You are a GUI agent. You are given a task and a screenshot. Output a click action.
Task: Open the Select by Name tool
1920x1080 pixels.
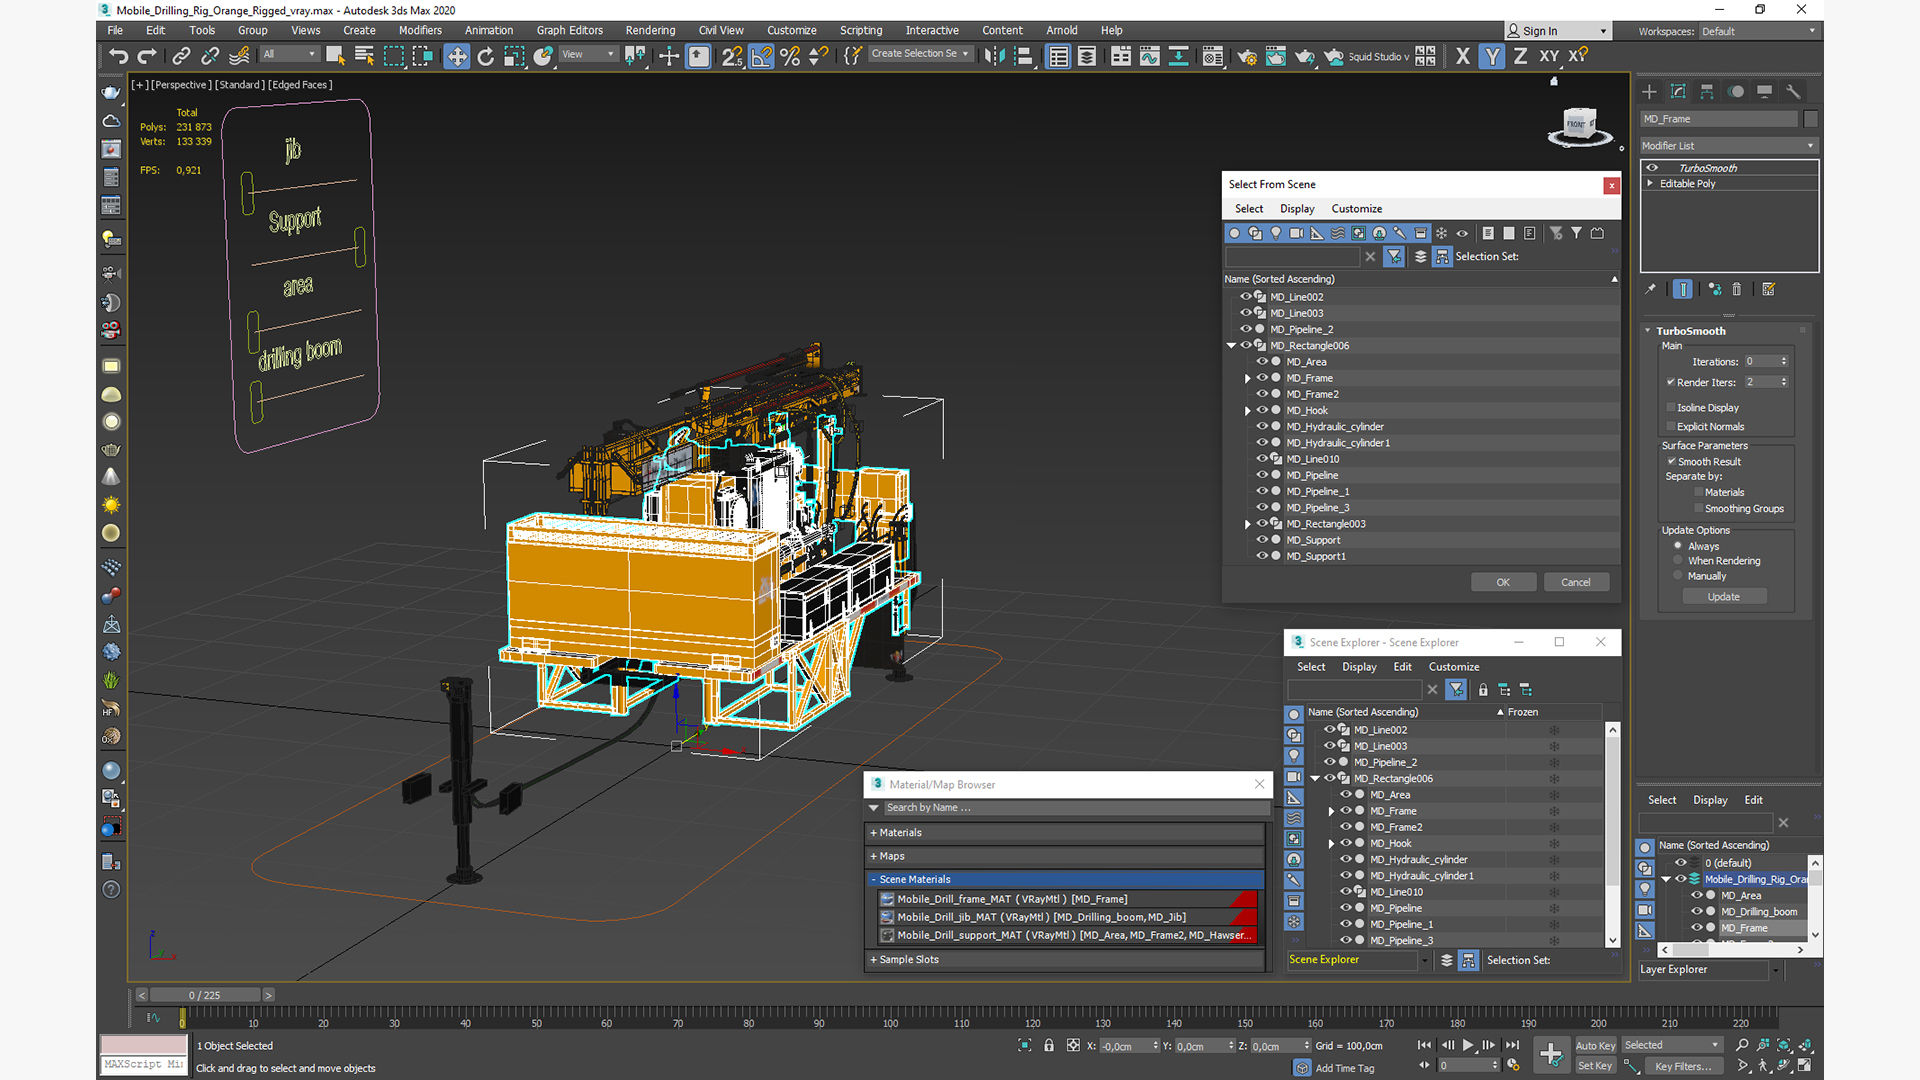(x=364, y=56)
